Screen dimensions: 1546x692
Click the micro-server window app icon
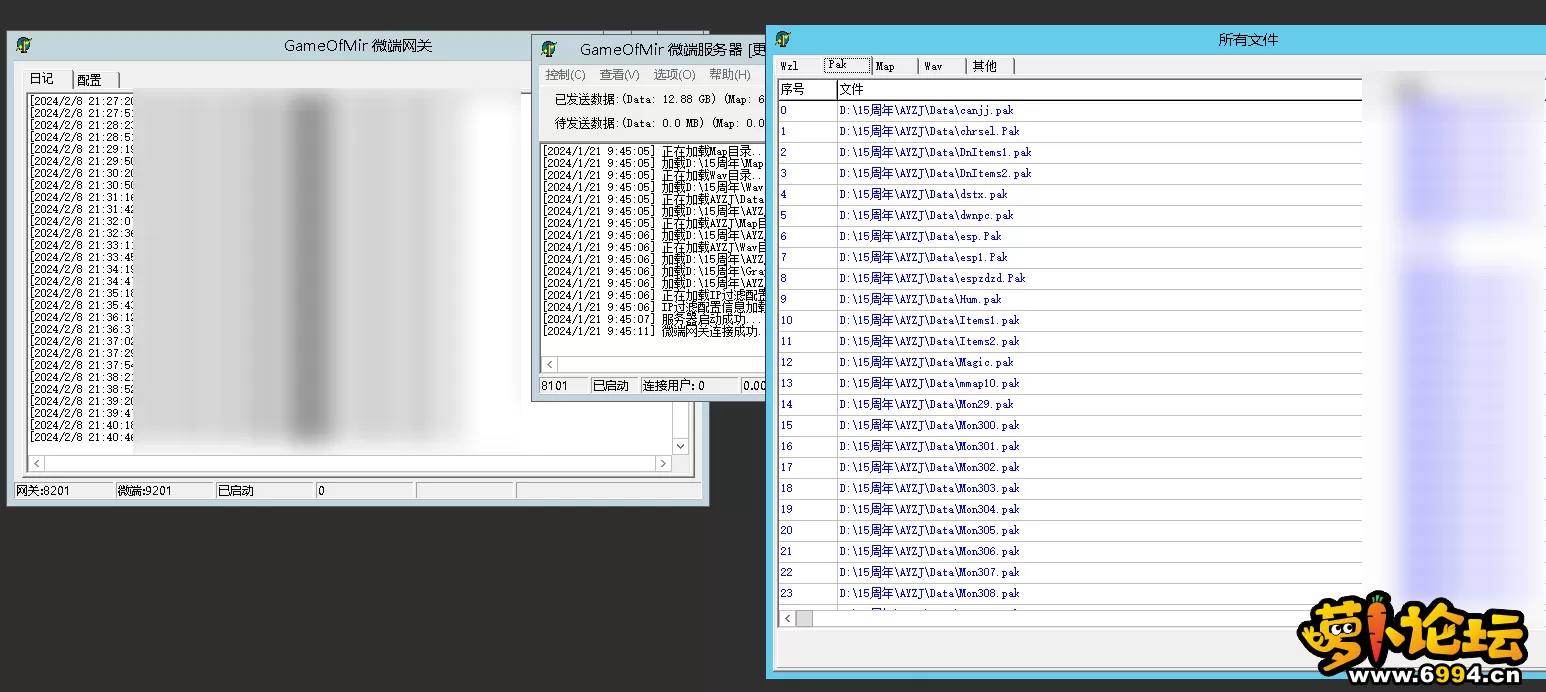(548, 49)
